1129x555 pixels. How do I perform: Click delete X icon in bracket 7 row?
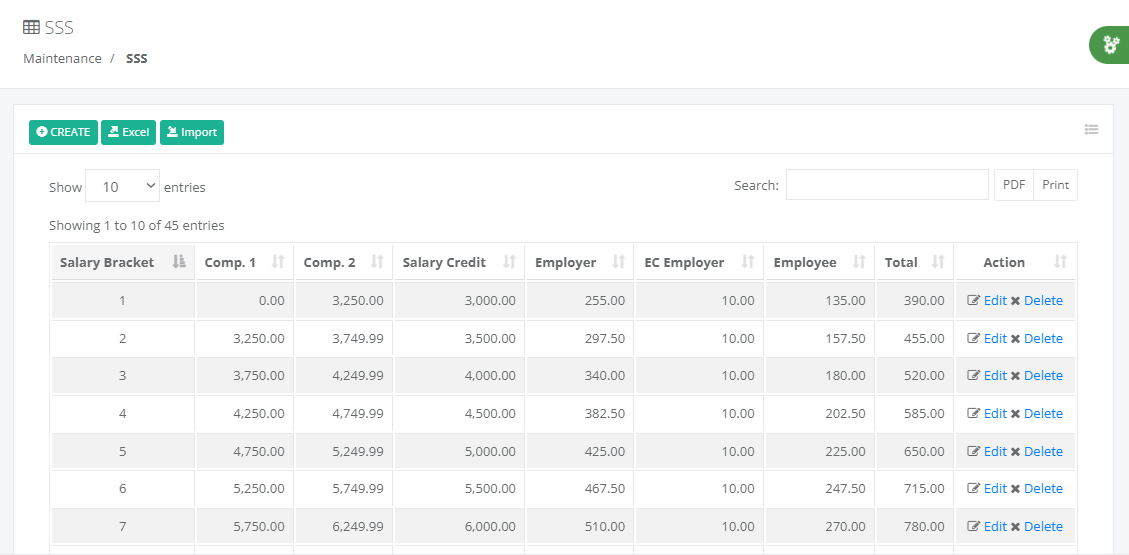pos(1015,527)
